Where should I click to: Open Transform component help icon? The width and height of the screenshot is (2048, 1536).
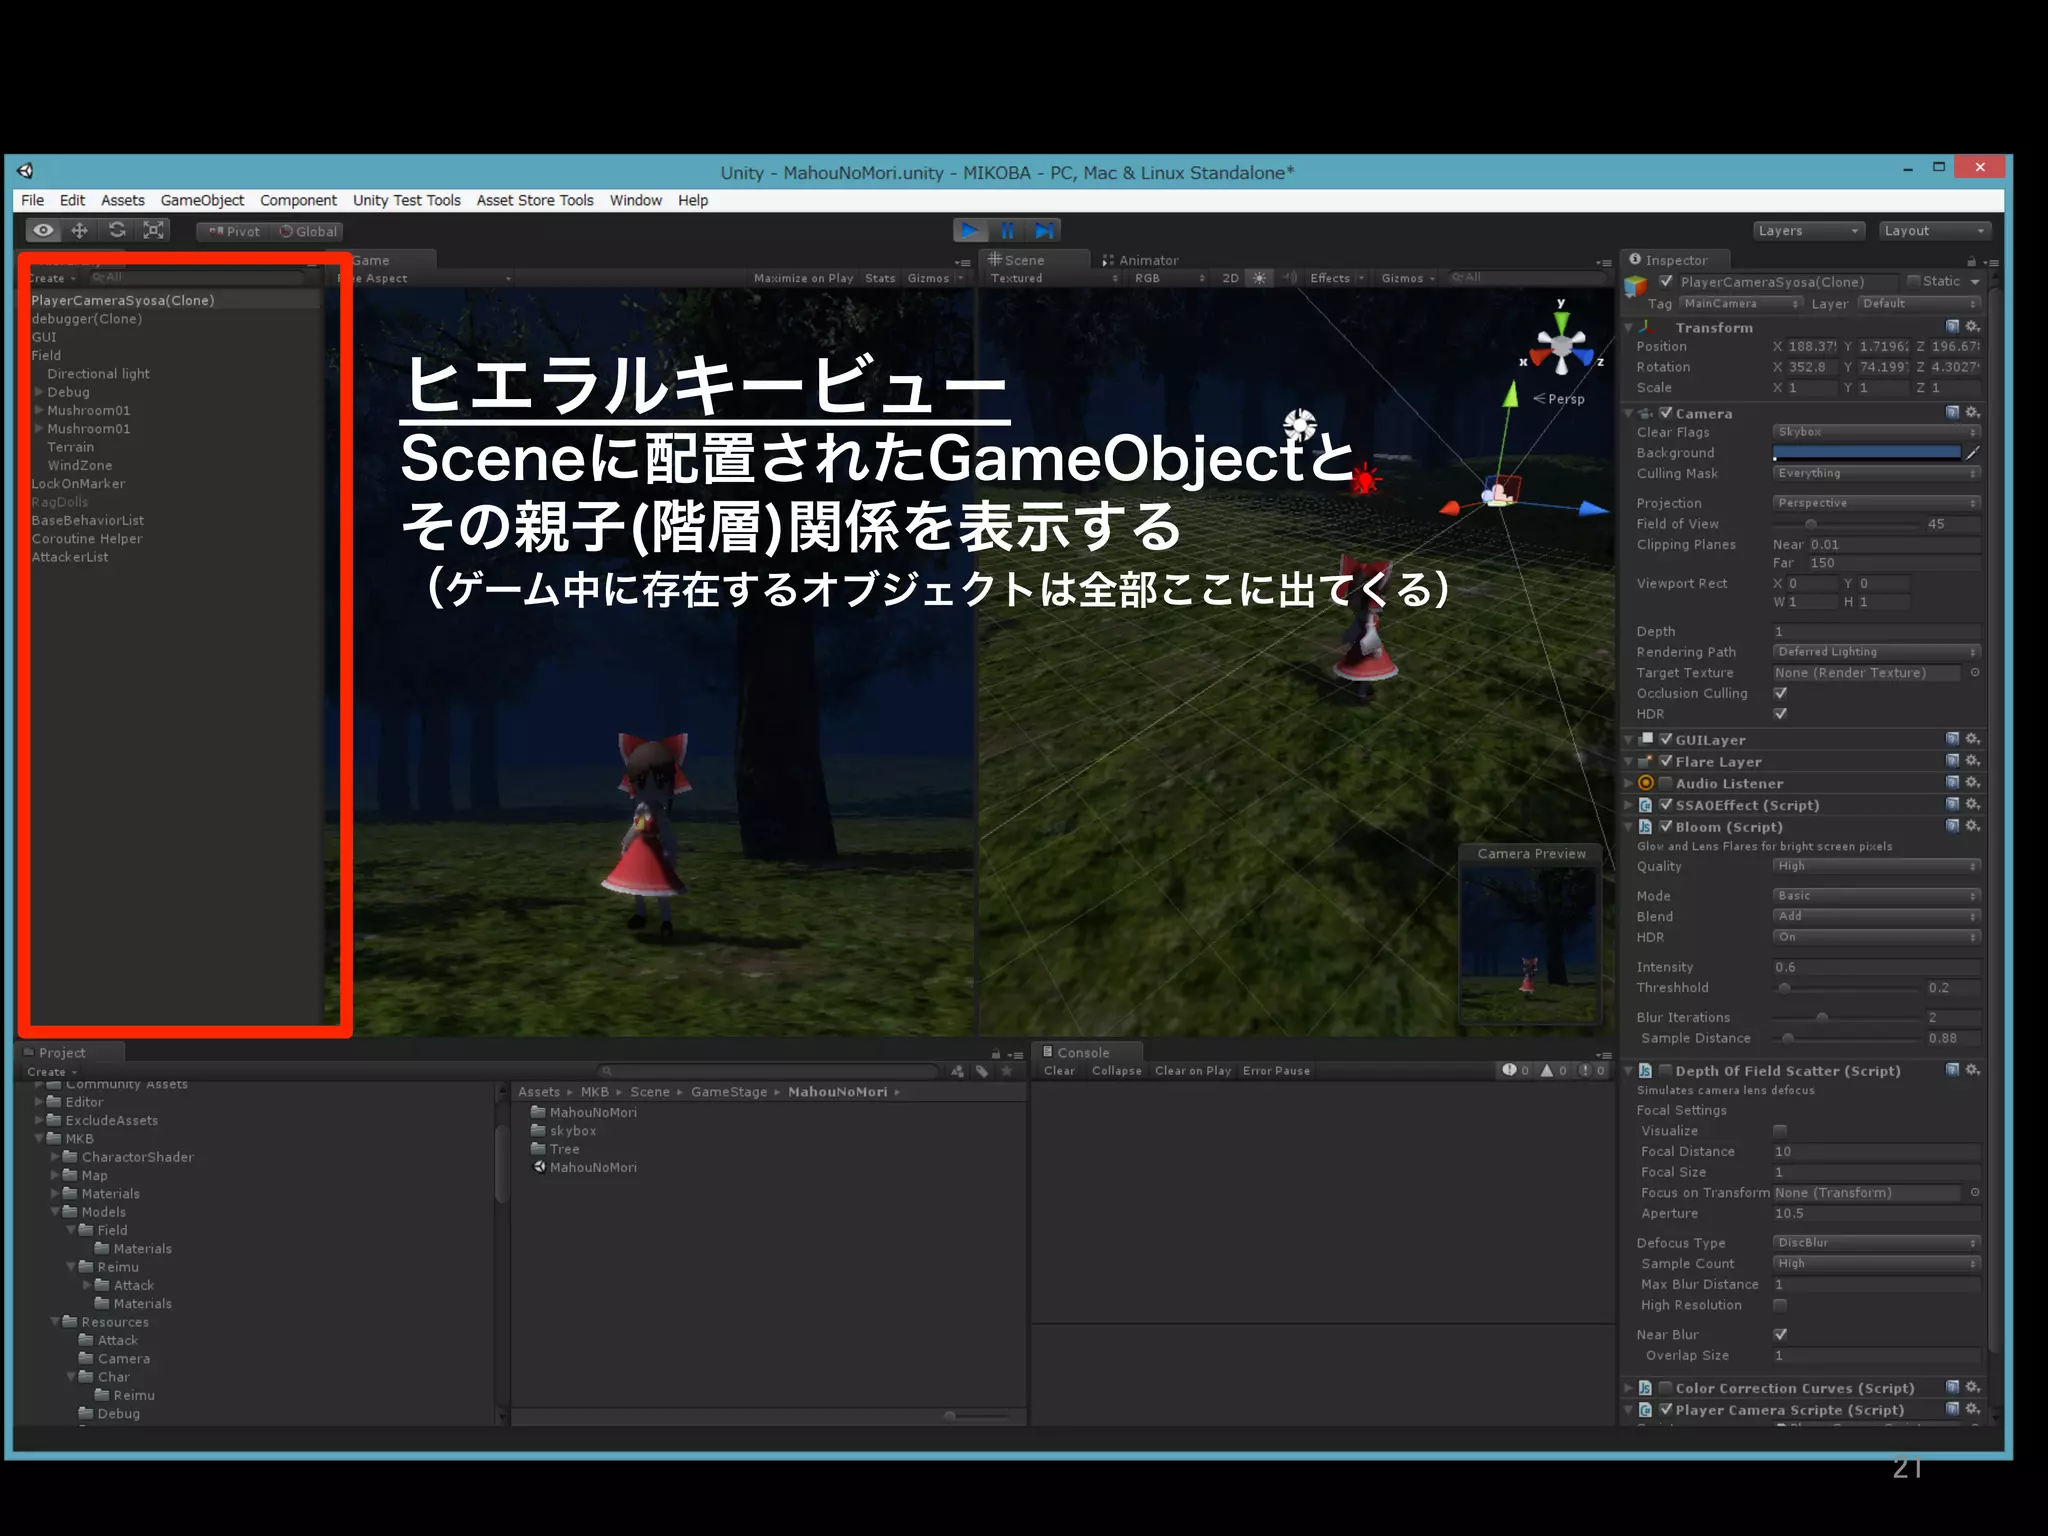click(x=1952, y=327)
